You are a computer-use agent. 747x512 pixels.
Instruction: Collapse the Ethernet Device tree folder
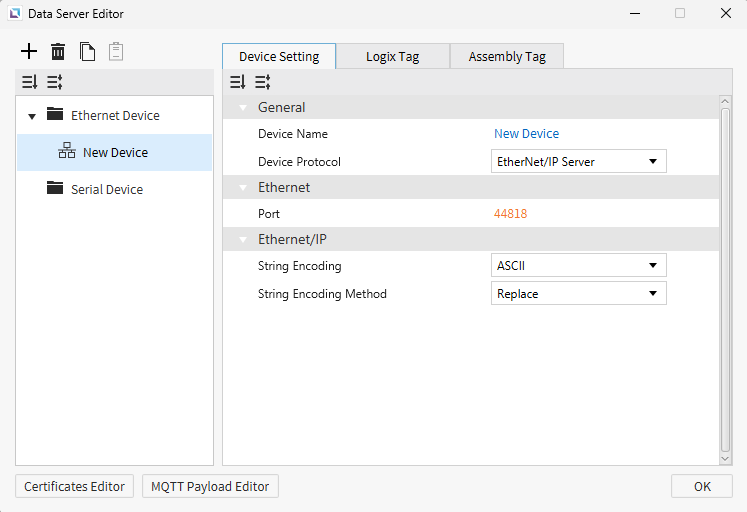click(x=32, y=116)
